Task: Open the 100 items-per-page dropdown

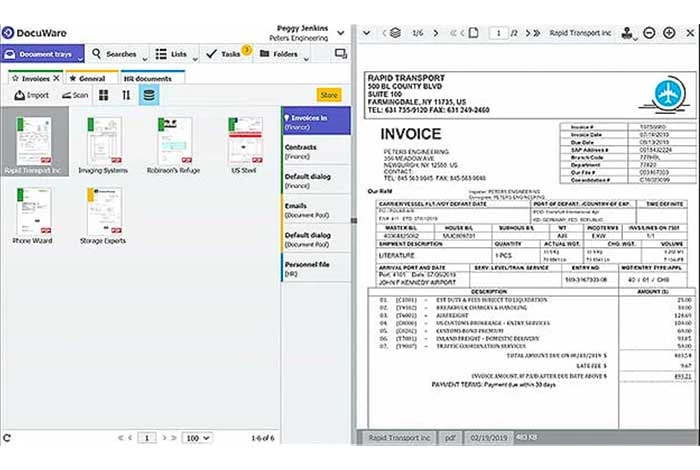Action: click(197, 438)
